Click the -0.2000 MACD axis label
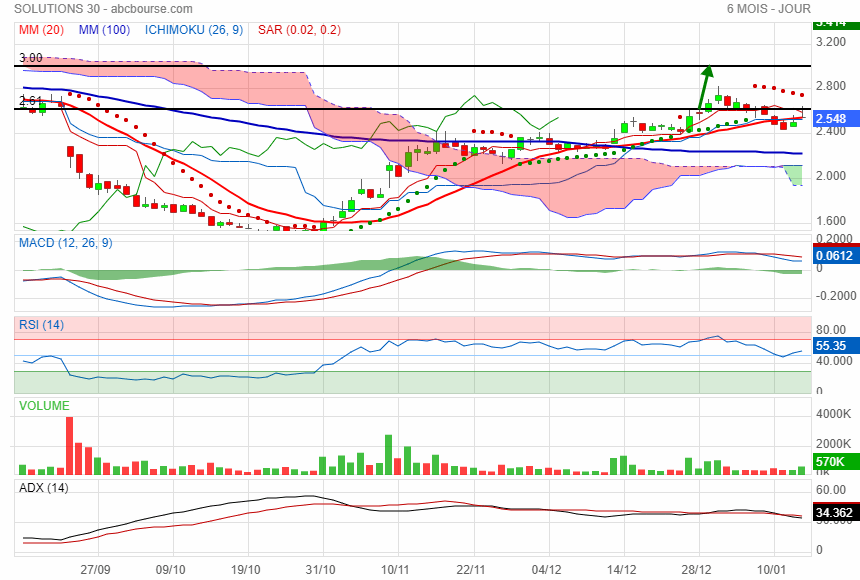Image resolution: width=860 pixels, height=580 pixels. pyautogui.click(x=836, y=296)
